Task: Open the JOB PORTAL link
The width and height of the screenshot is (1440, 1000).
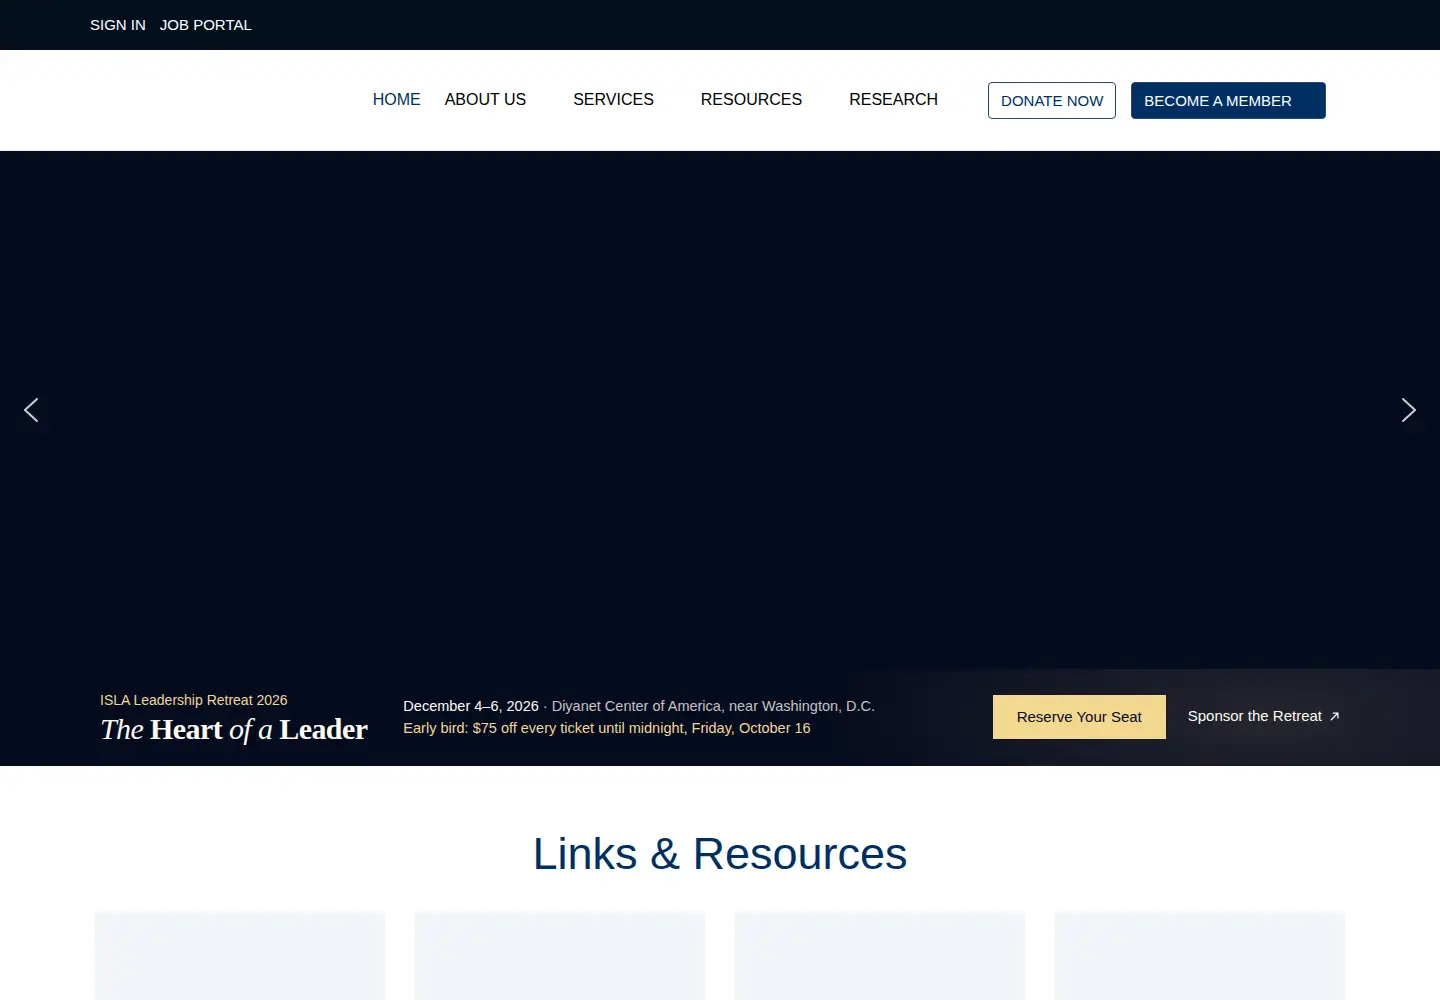Action: pos(206,25)
